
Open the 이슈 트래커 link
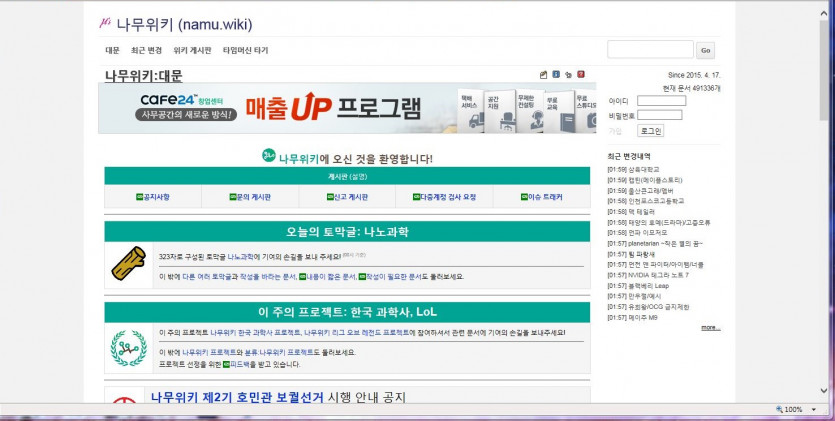tap(545, 197)
